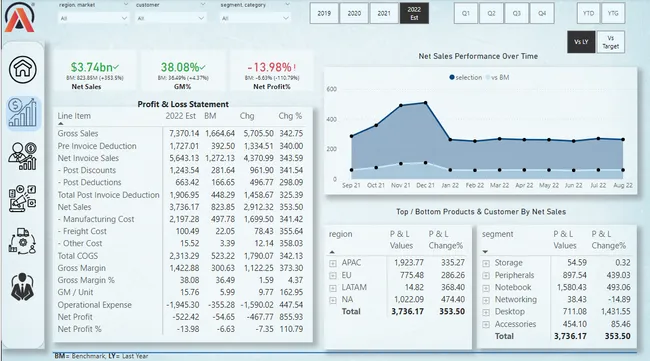Viewport: 650px width, 361px height.
Task: Sort by the Line Item column header
Action: click(x=74, y=116)
